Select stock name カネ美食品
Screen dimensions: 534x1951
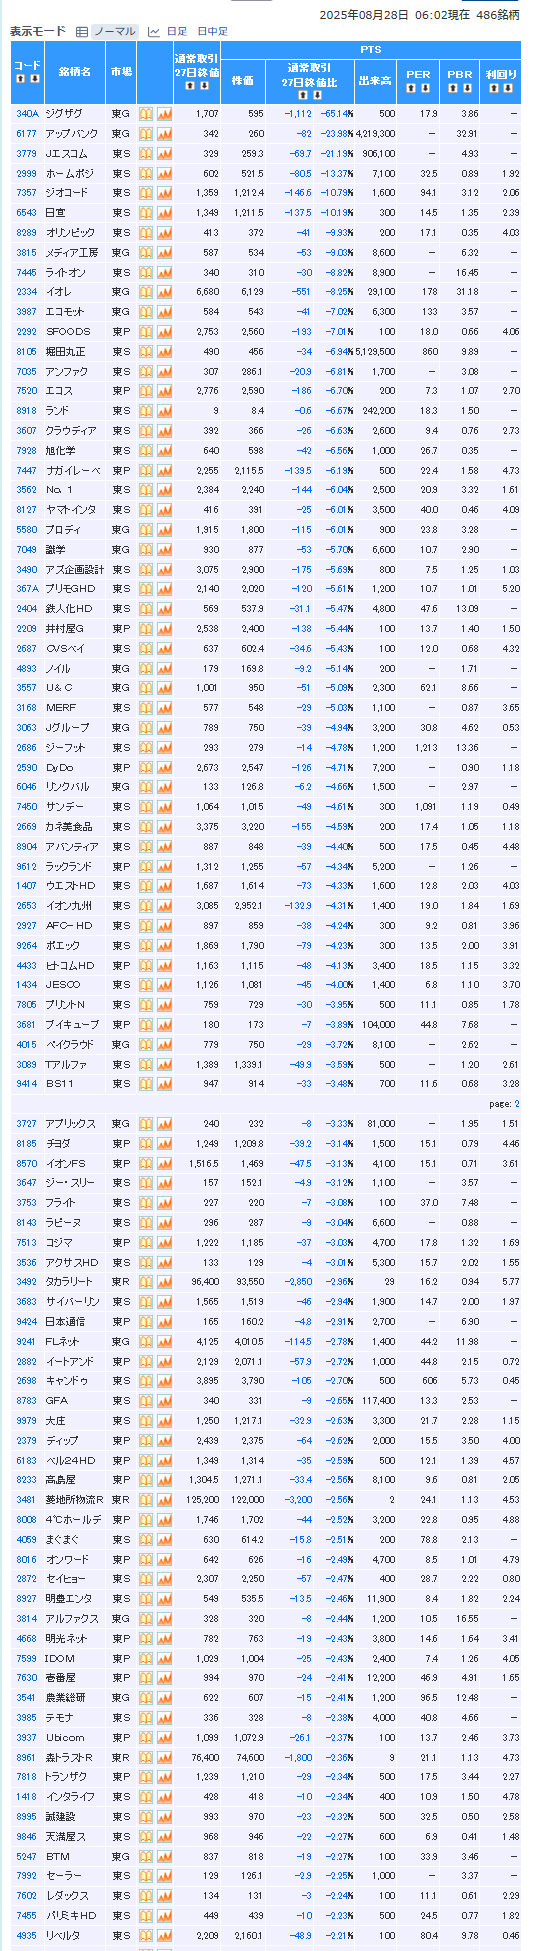(x=69, y=827)
